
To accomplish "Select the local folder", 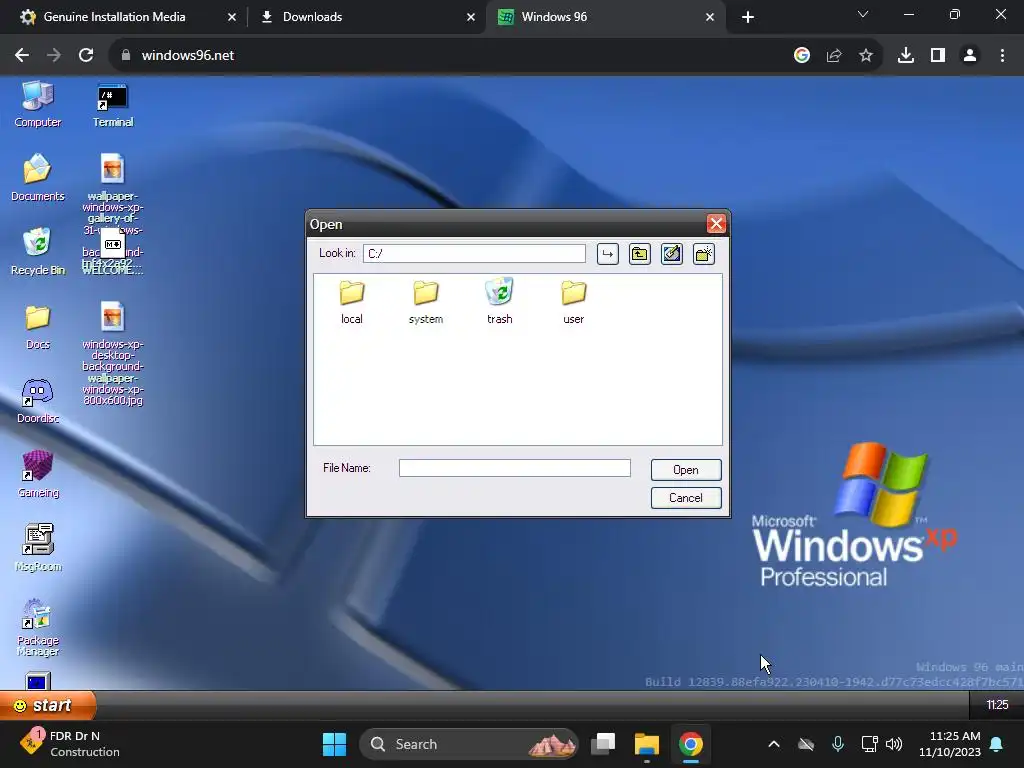I will [x=351, y=302].
